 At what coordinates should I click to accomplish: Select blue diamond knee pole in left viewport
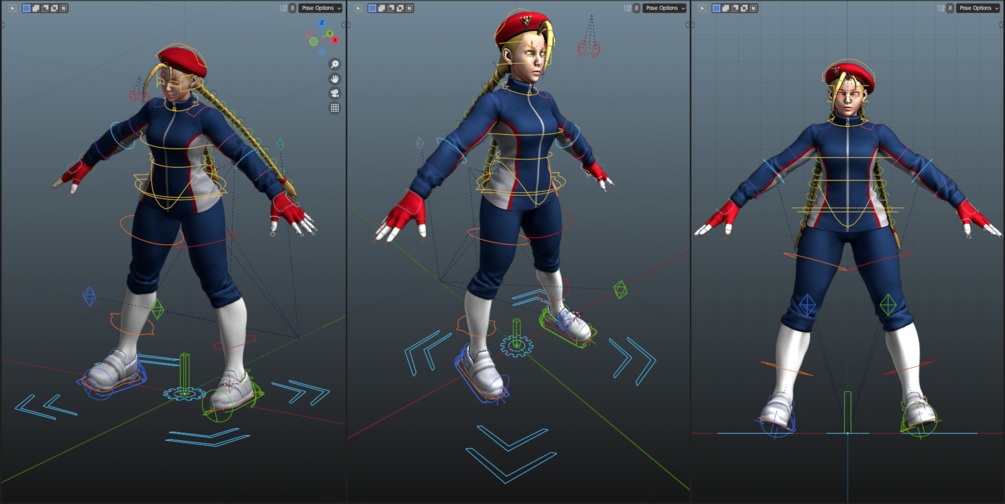tap(90, 297)
